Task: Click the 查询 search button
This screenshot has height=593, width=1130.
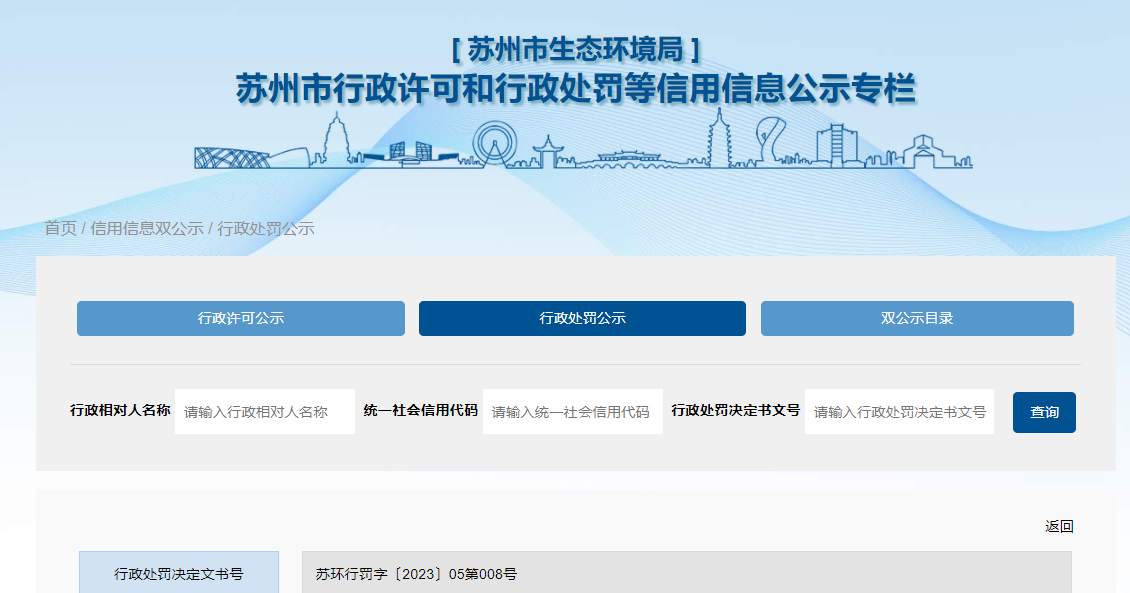Action: tap(1044, 412)
